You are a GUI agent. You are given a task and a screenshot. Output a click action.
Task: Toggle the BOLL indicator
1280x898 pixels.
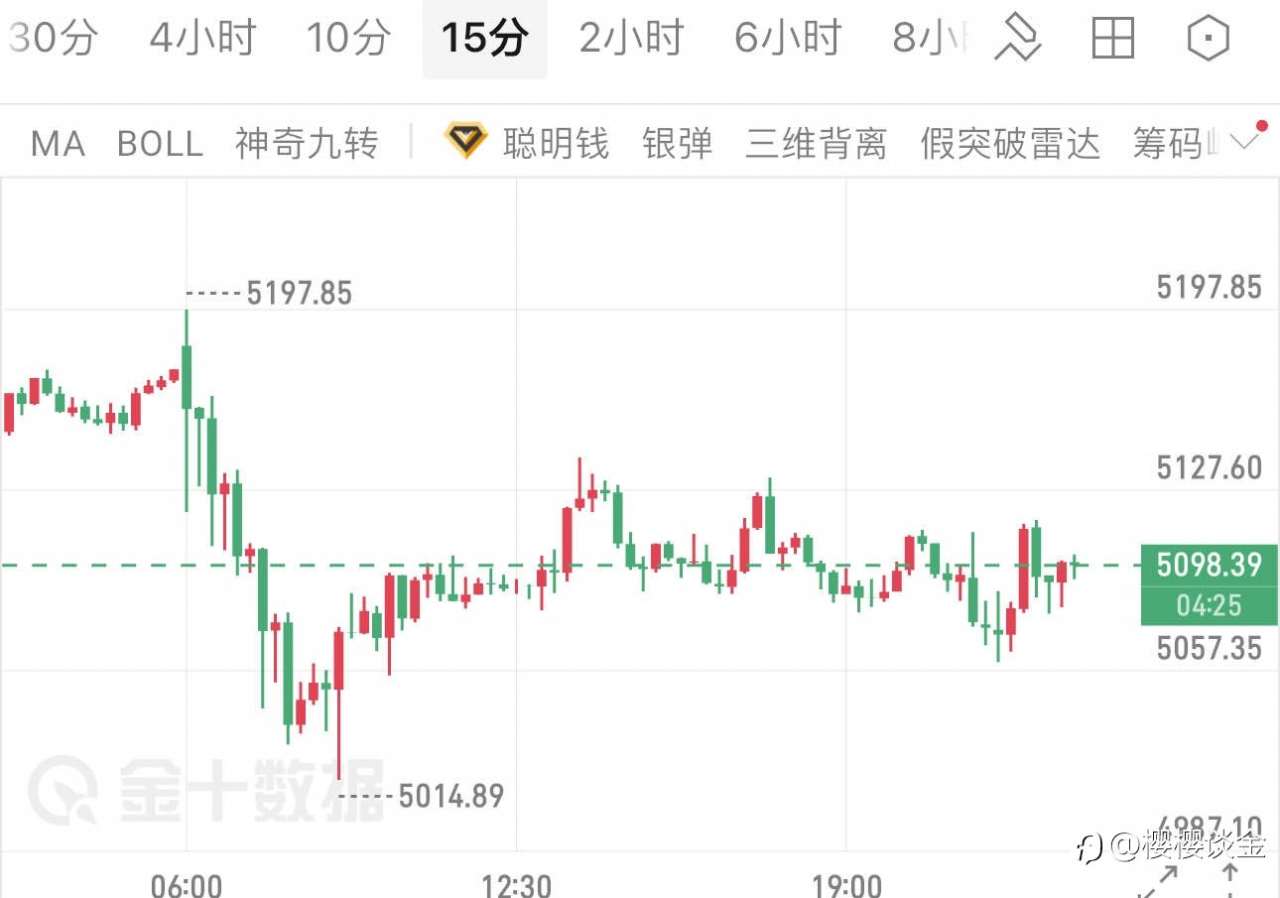[160, 144]
